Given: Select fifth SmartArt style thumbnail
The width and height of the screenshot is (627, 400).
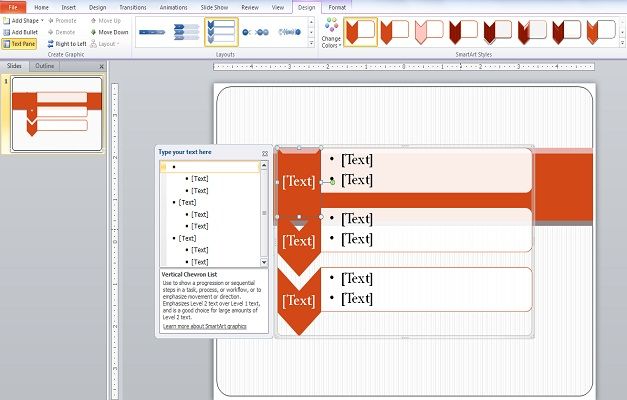Looking at the screenshot, I should click(498, 32).
